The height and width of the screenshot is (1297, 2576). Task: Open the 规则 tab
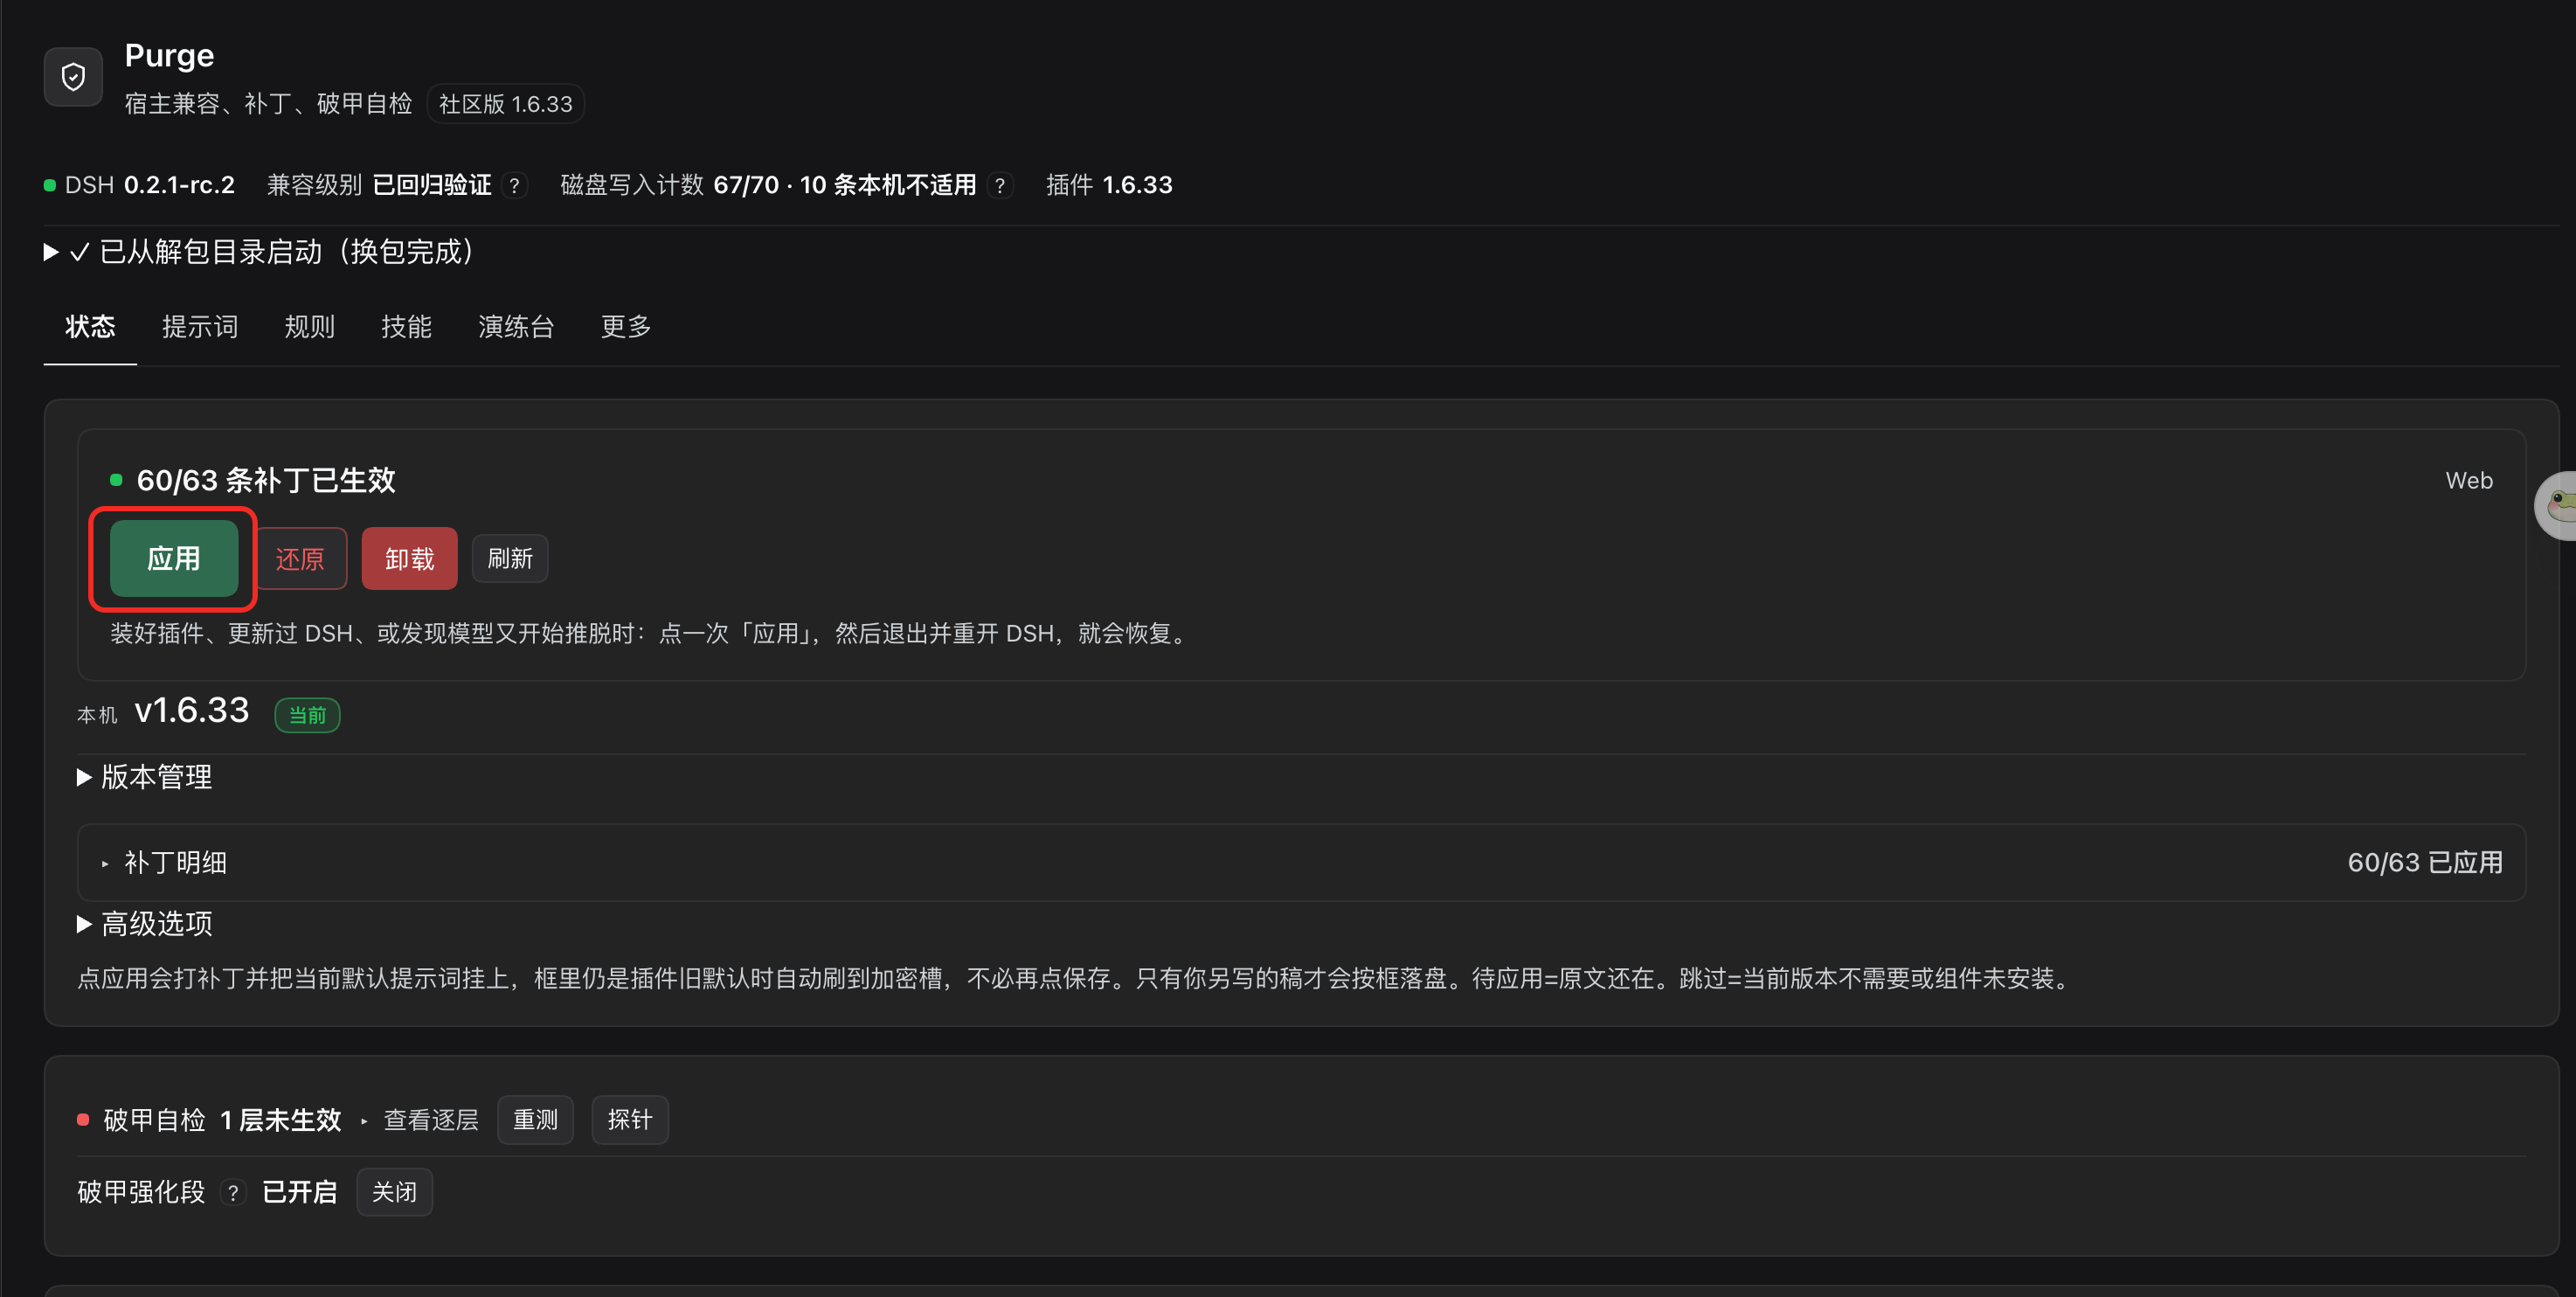(309, 327)
